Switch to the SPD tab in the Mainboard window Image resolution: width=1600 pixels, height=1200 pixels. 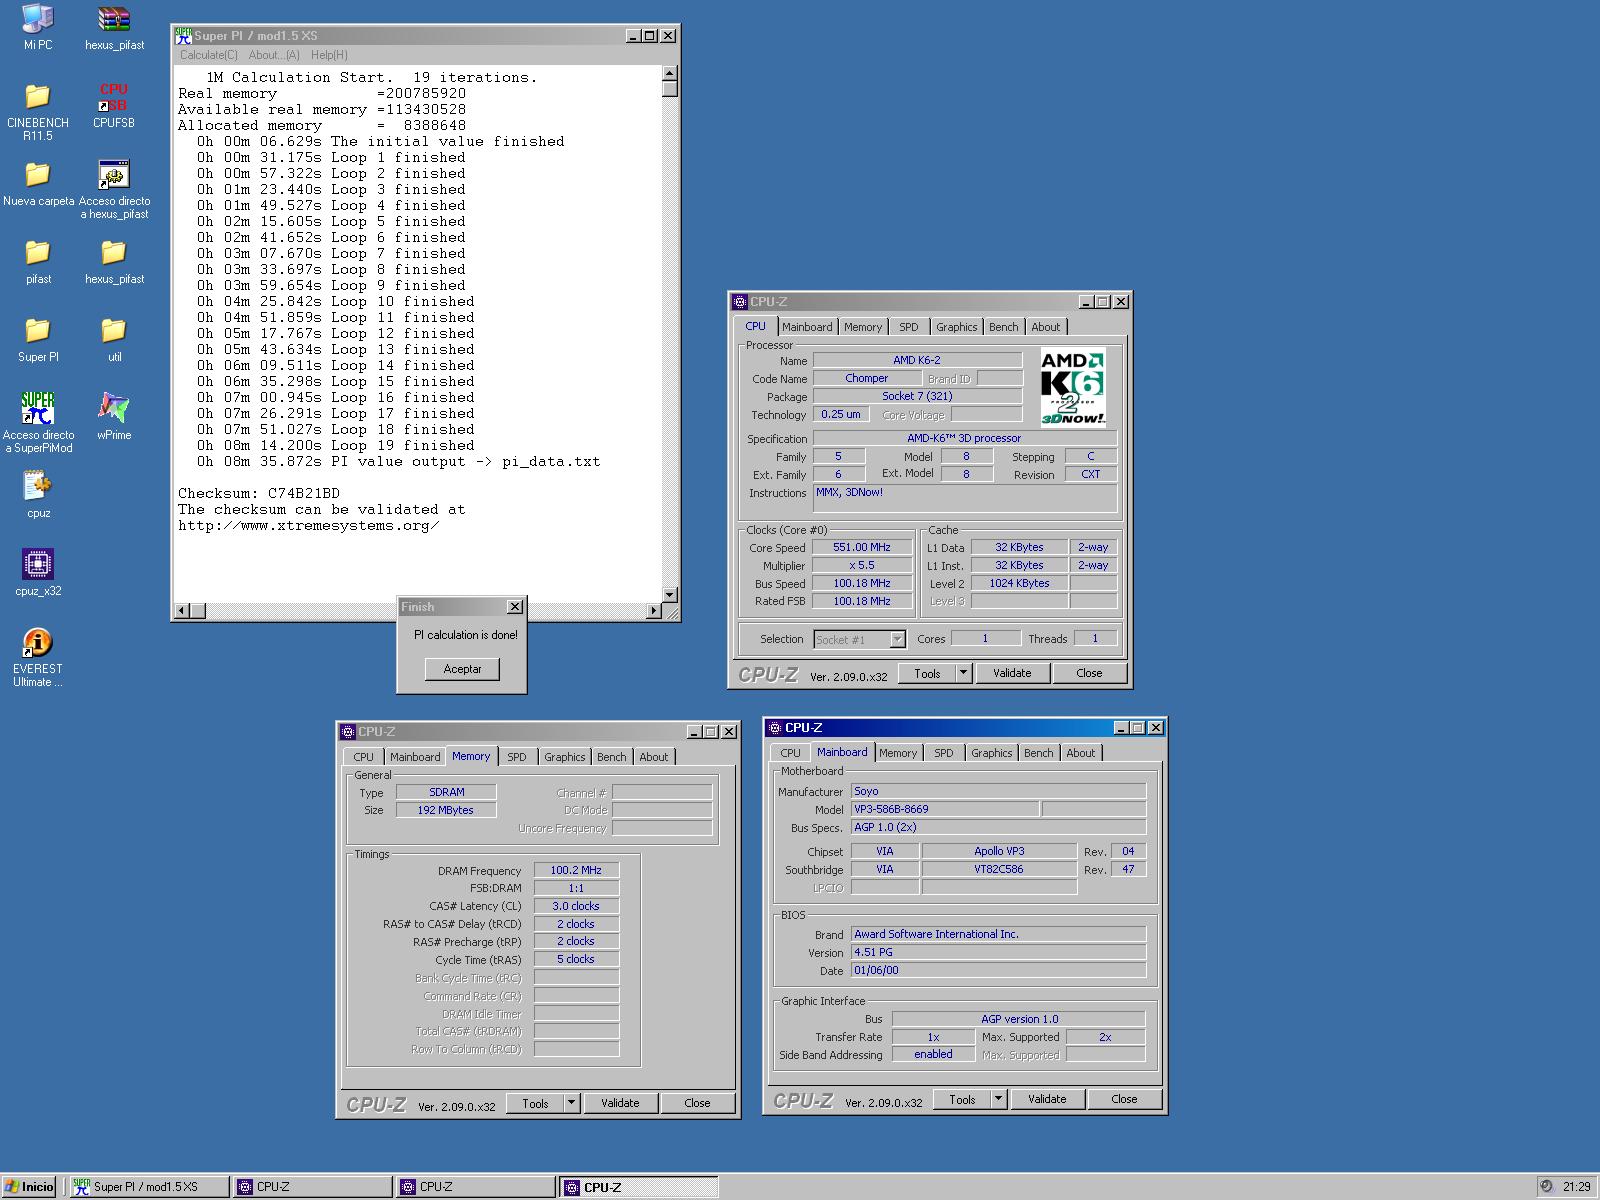coord(943,753)
